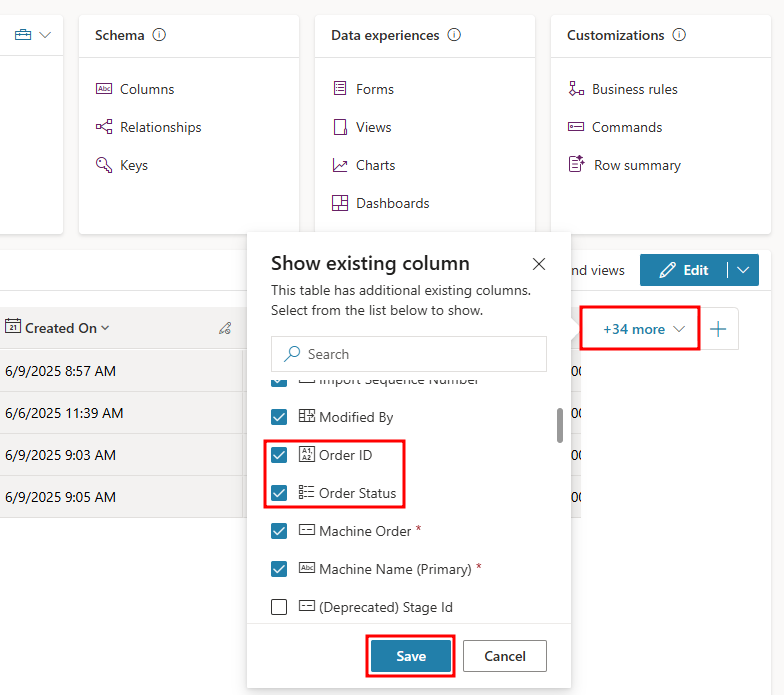
Task: Click the Schema info icon
Action: 159,35
